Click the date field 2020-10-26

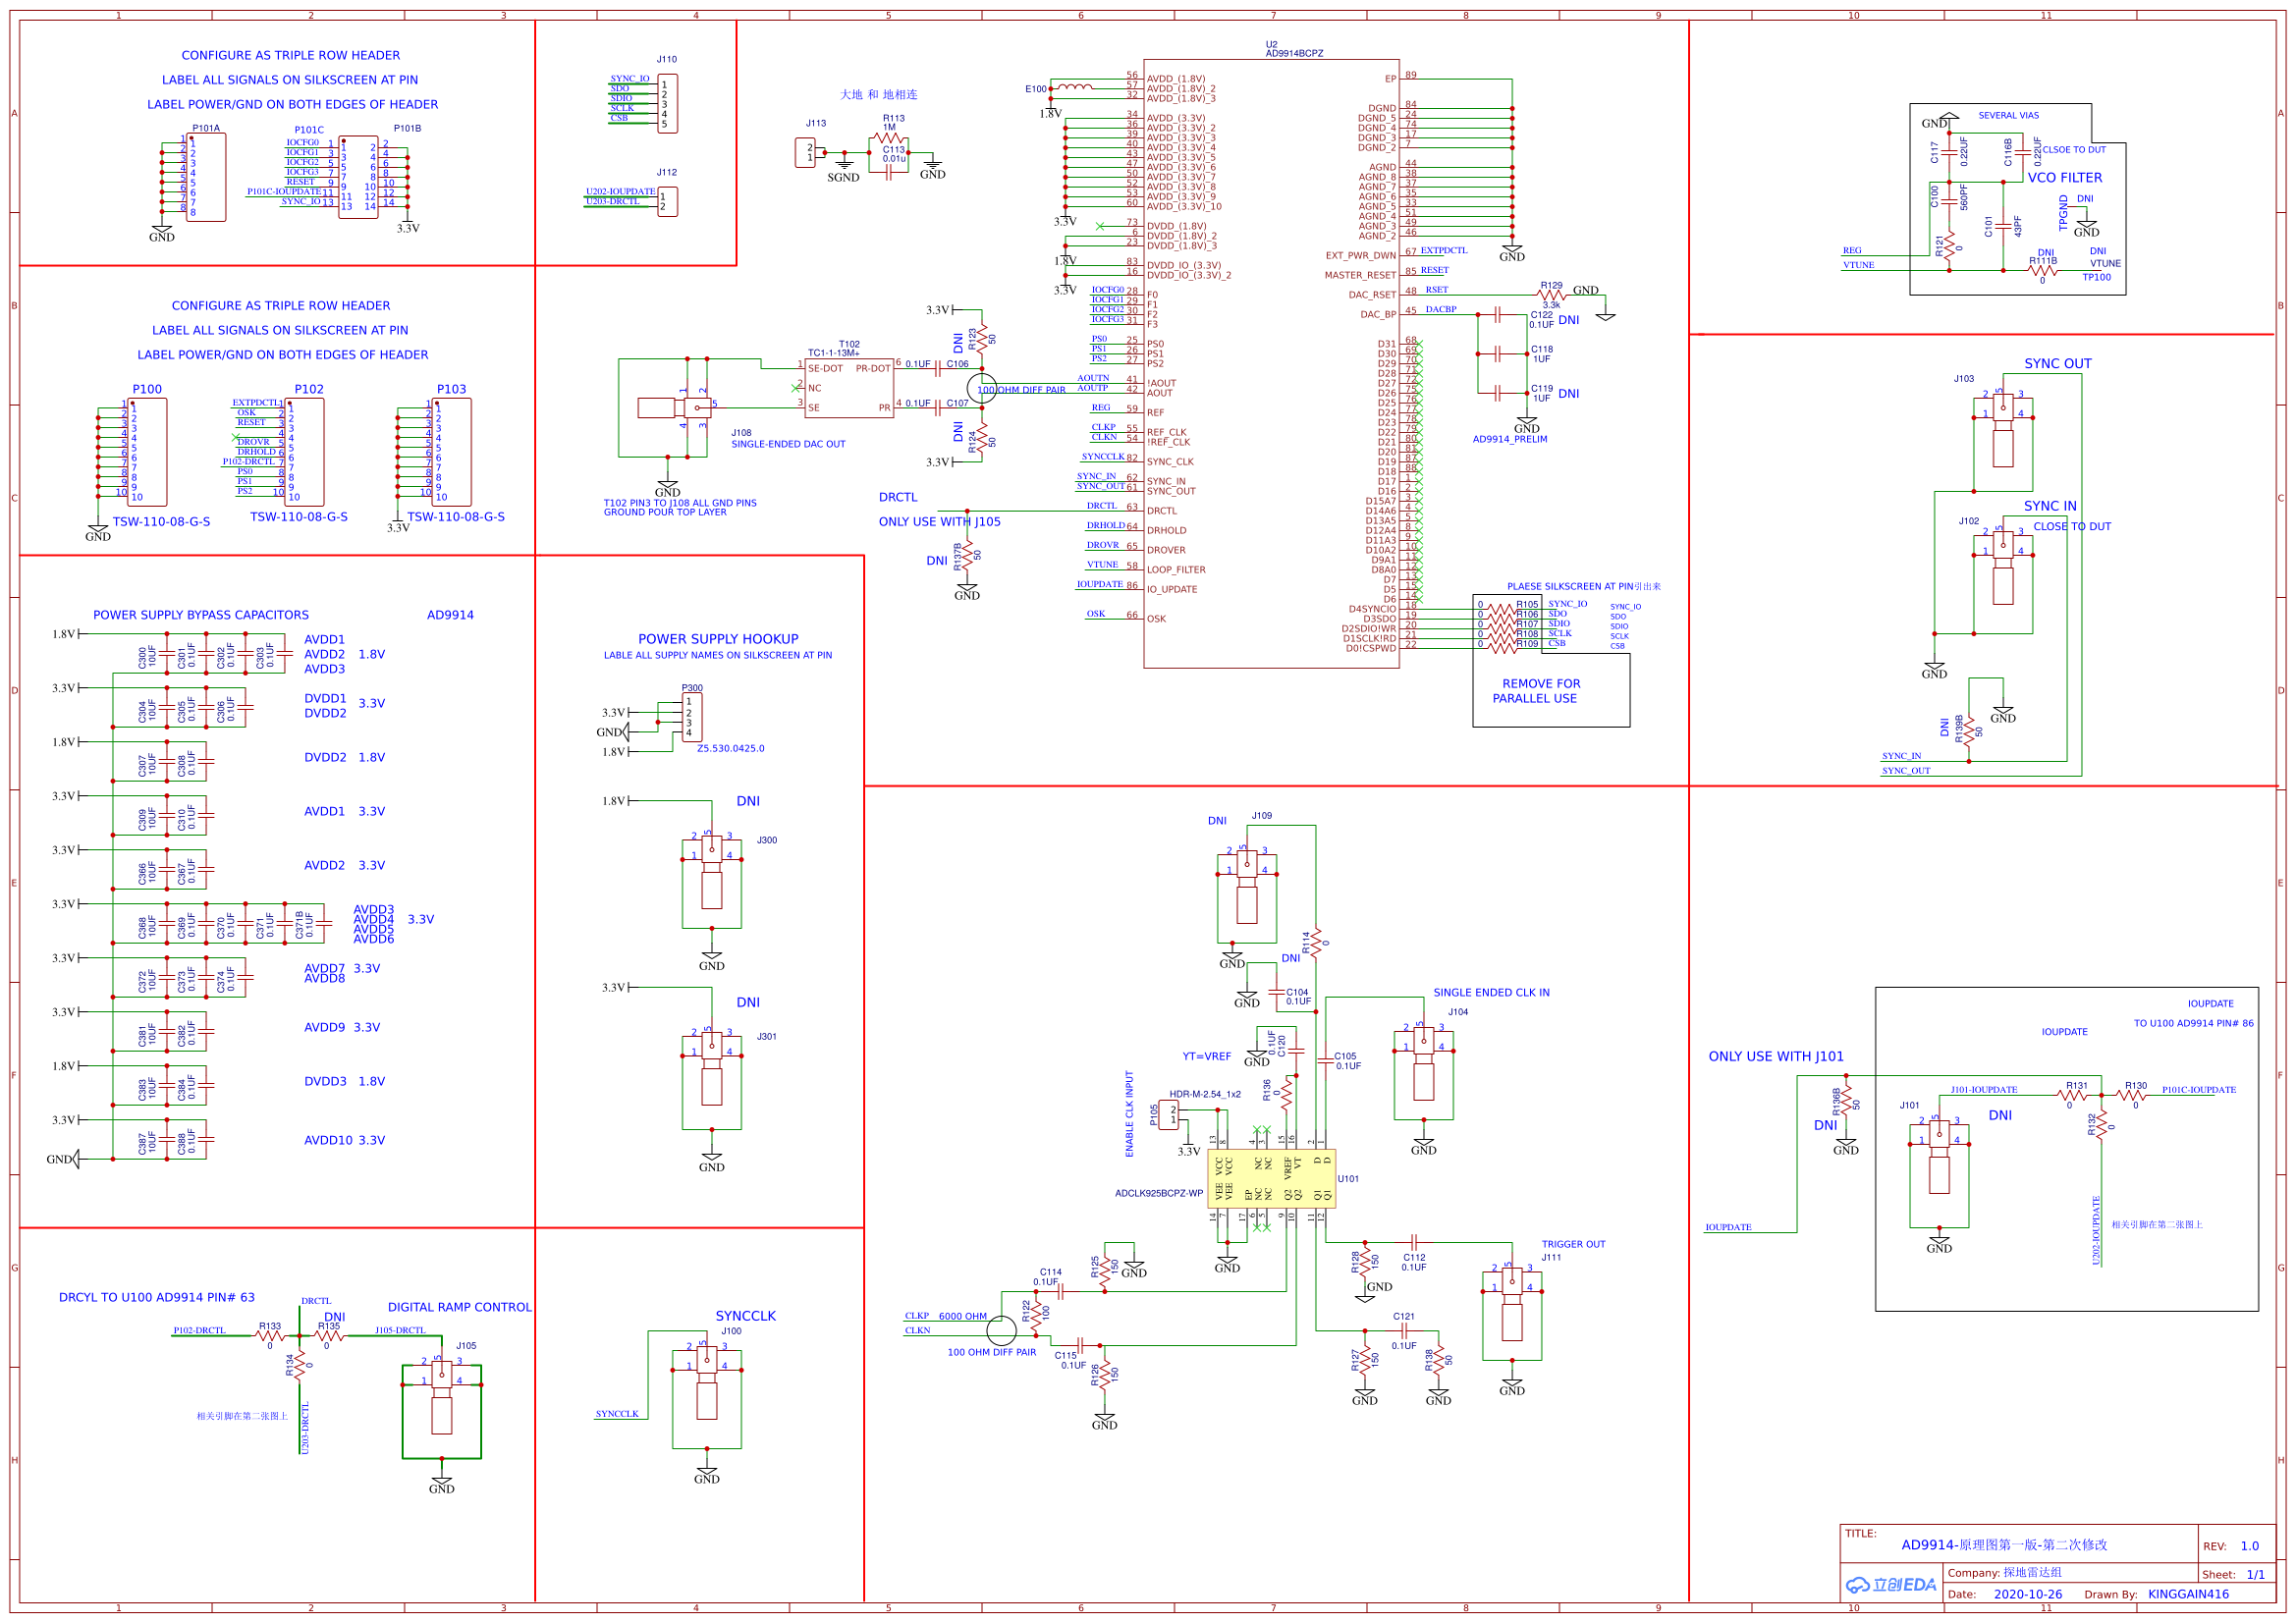(x=2027, y=1594)
